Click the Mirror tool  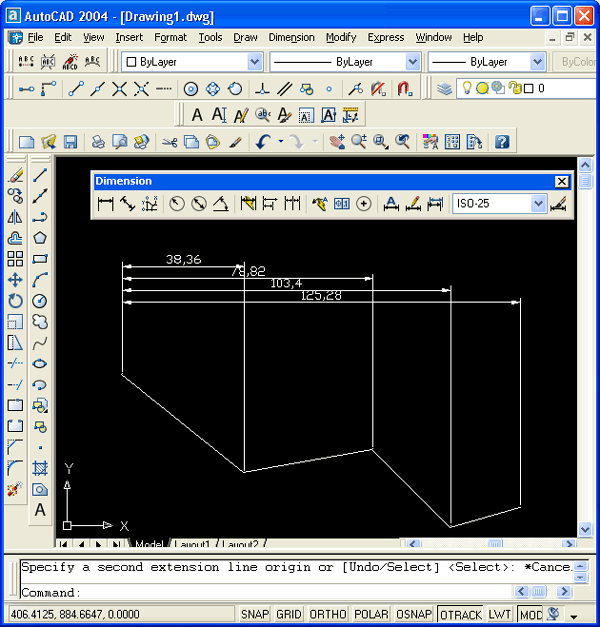[15, 216]
